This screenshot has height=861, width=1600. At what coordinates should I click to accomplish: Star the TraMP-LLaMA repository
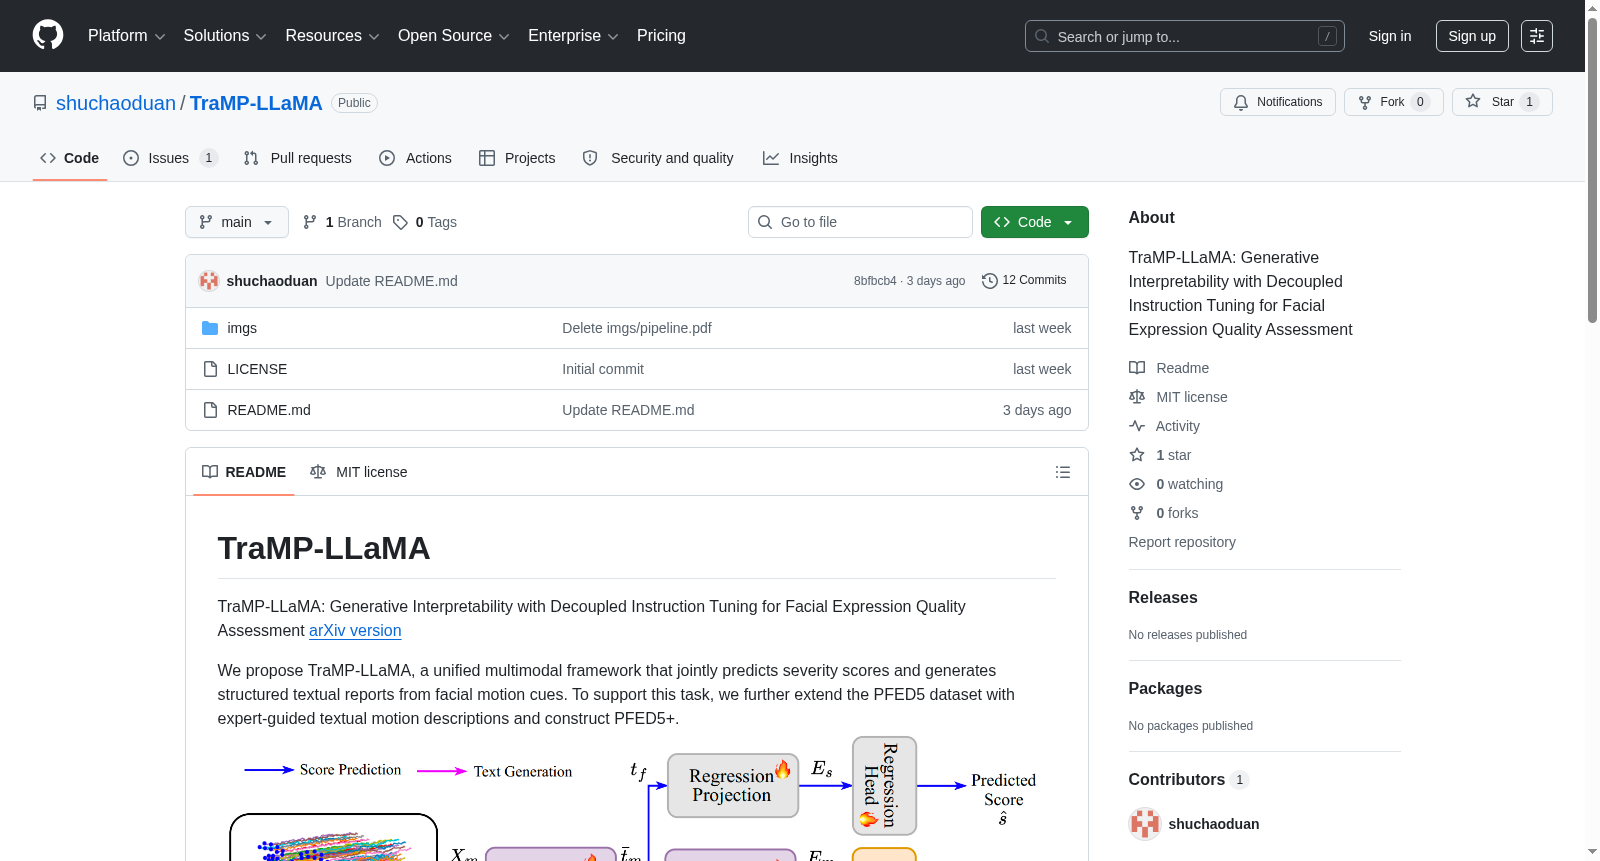[x=1502, y=102]
